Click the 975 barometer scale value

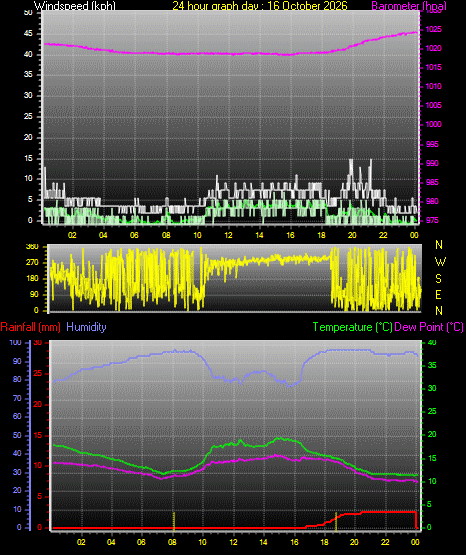pyautogui.click(x=433, y=220)
